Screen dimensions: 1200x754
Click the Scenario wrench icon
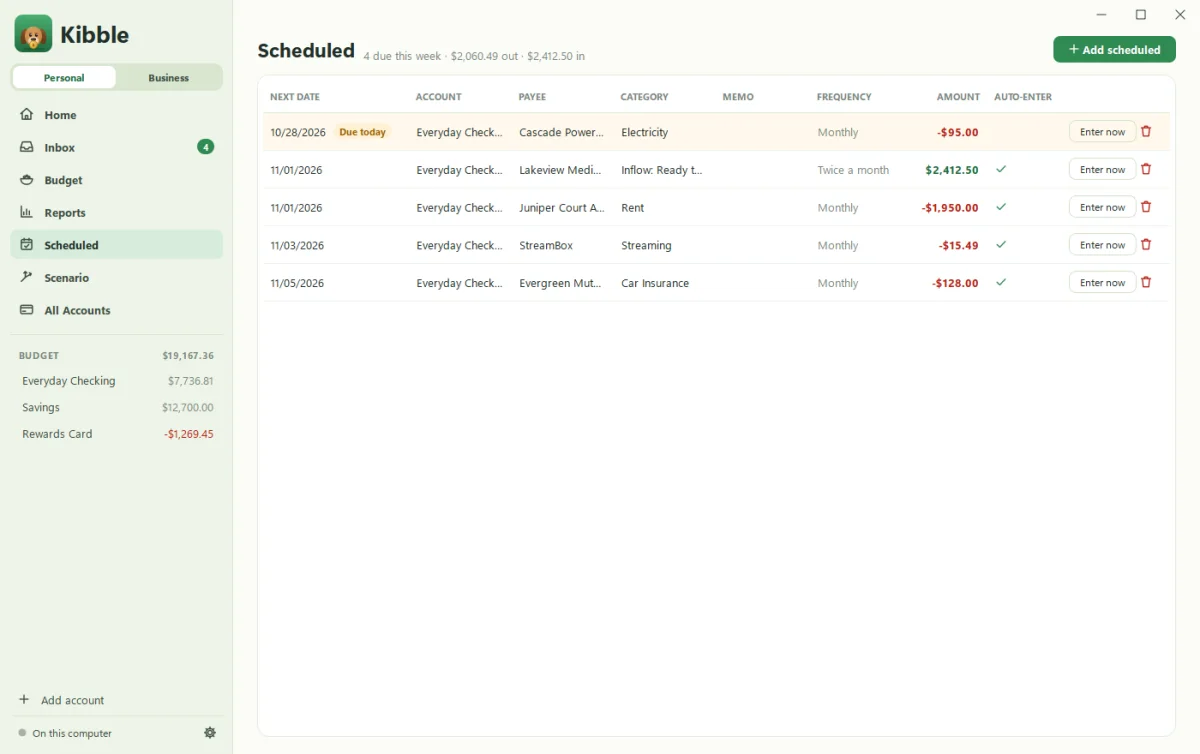coord(26,277)
